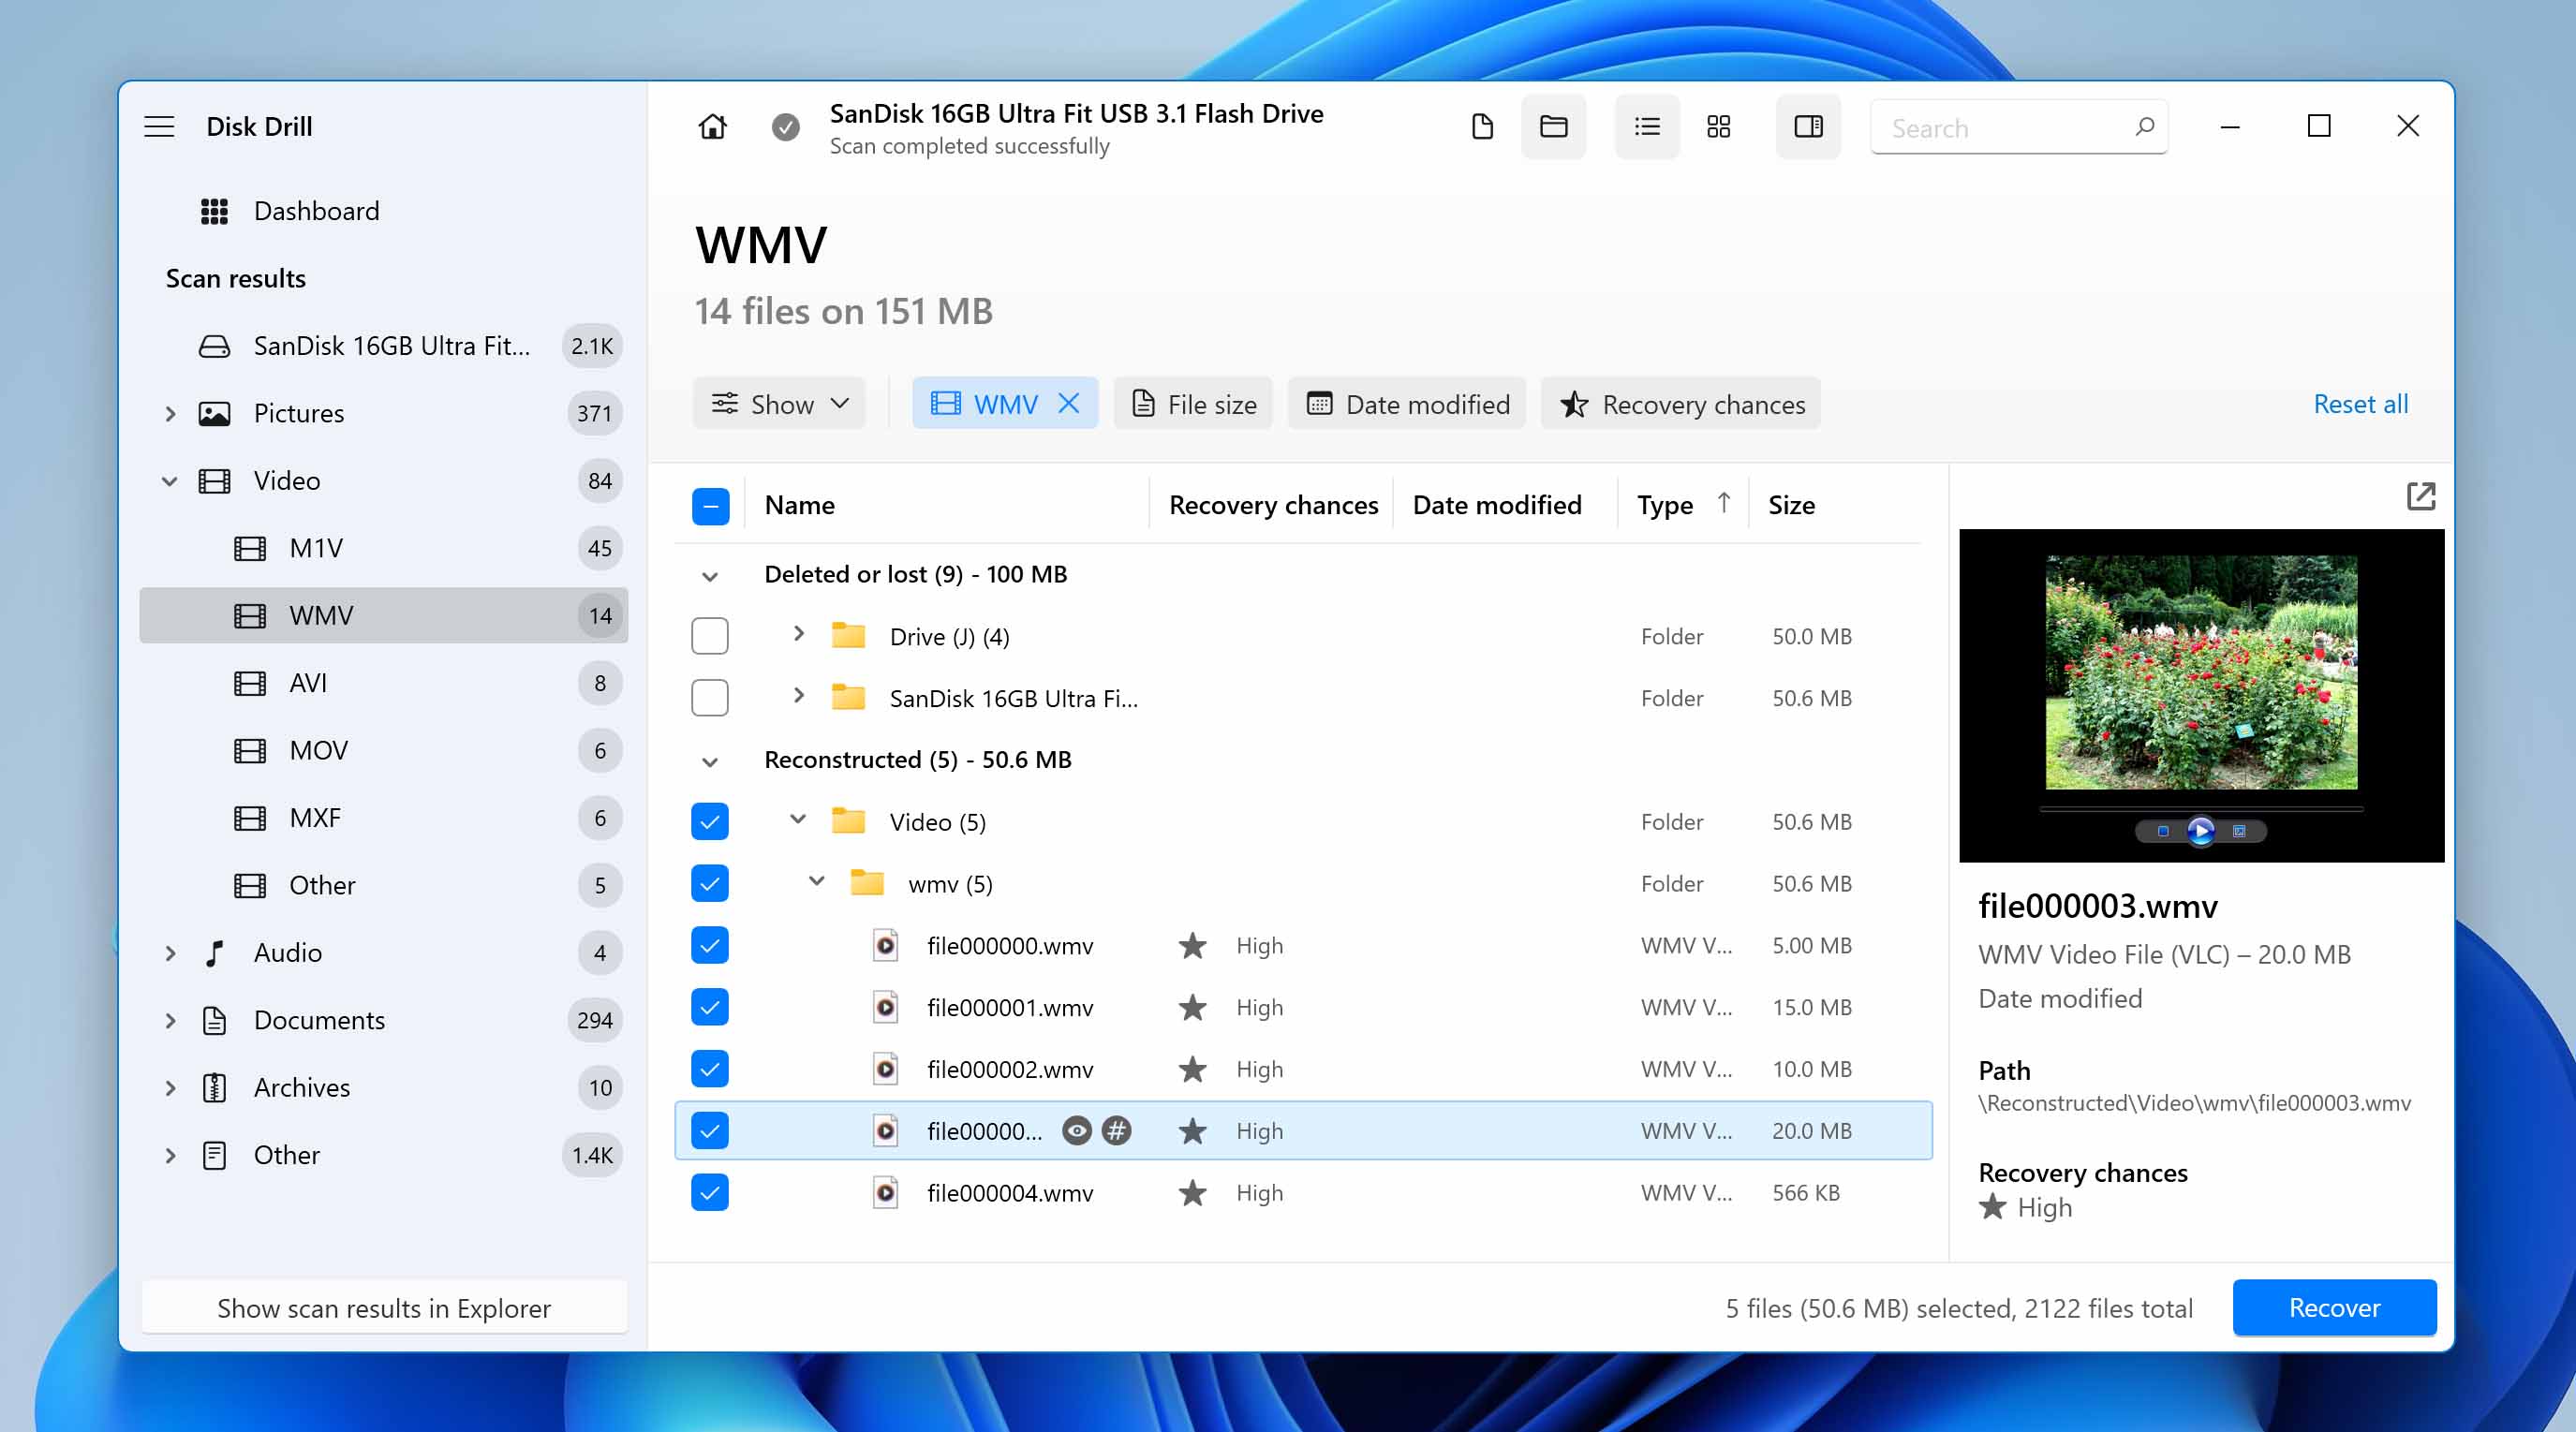
Task: Click the Recover button
Action: [2334, 1308]
